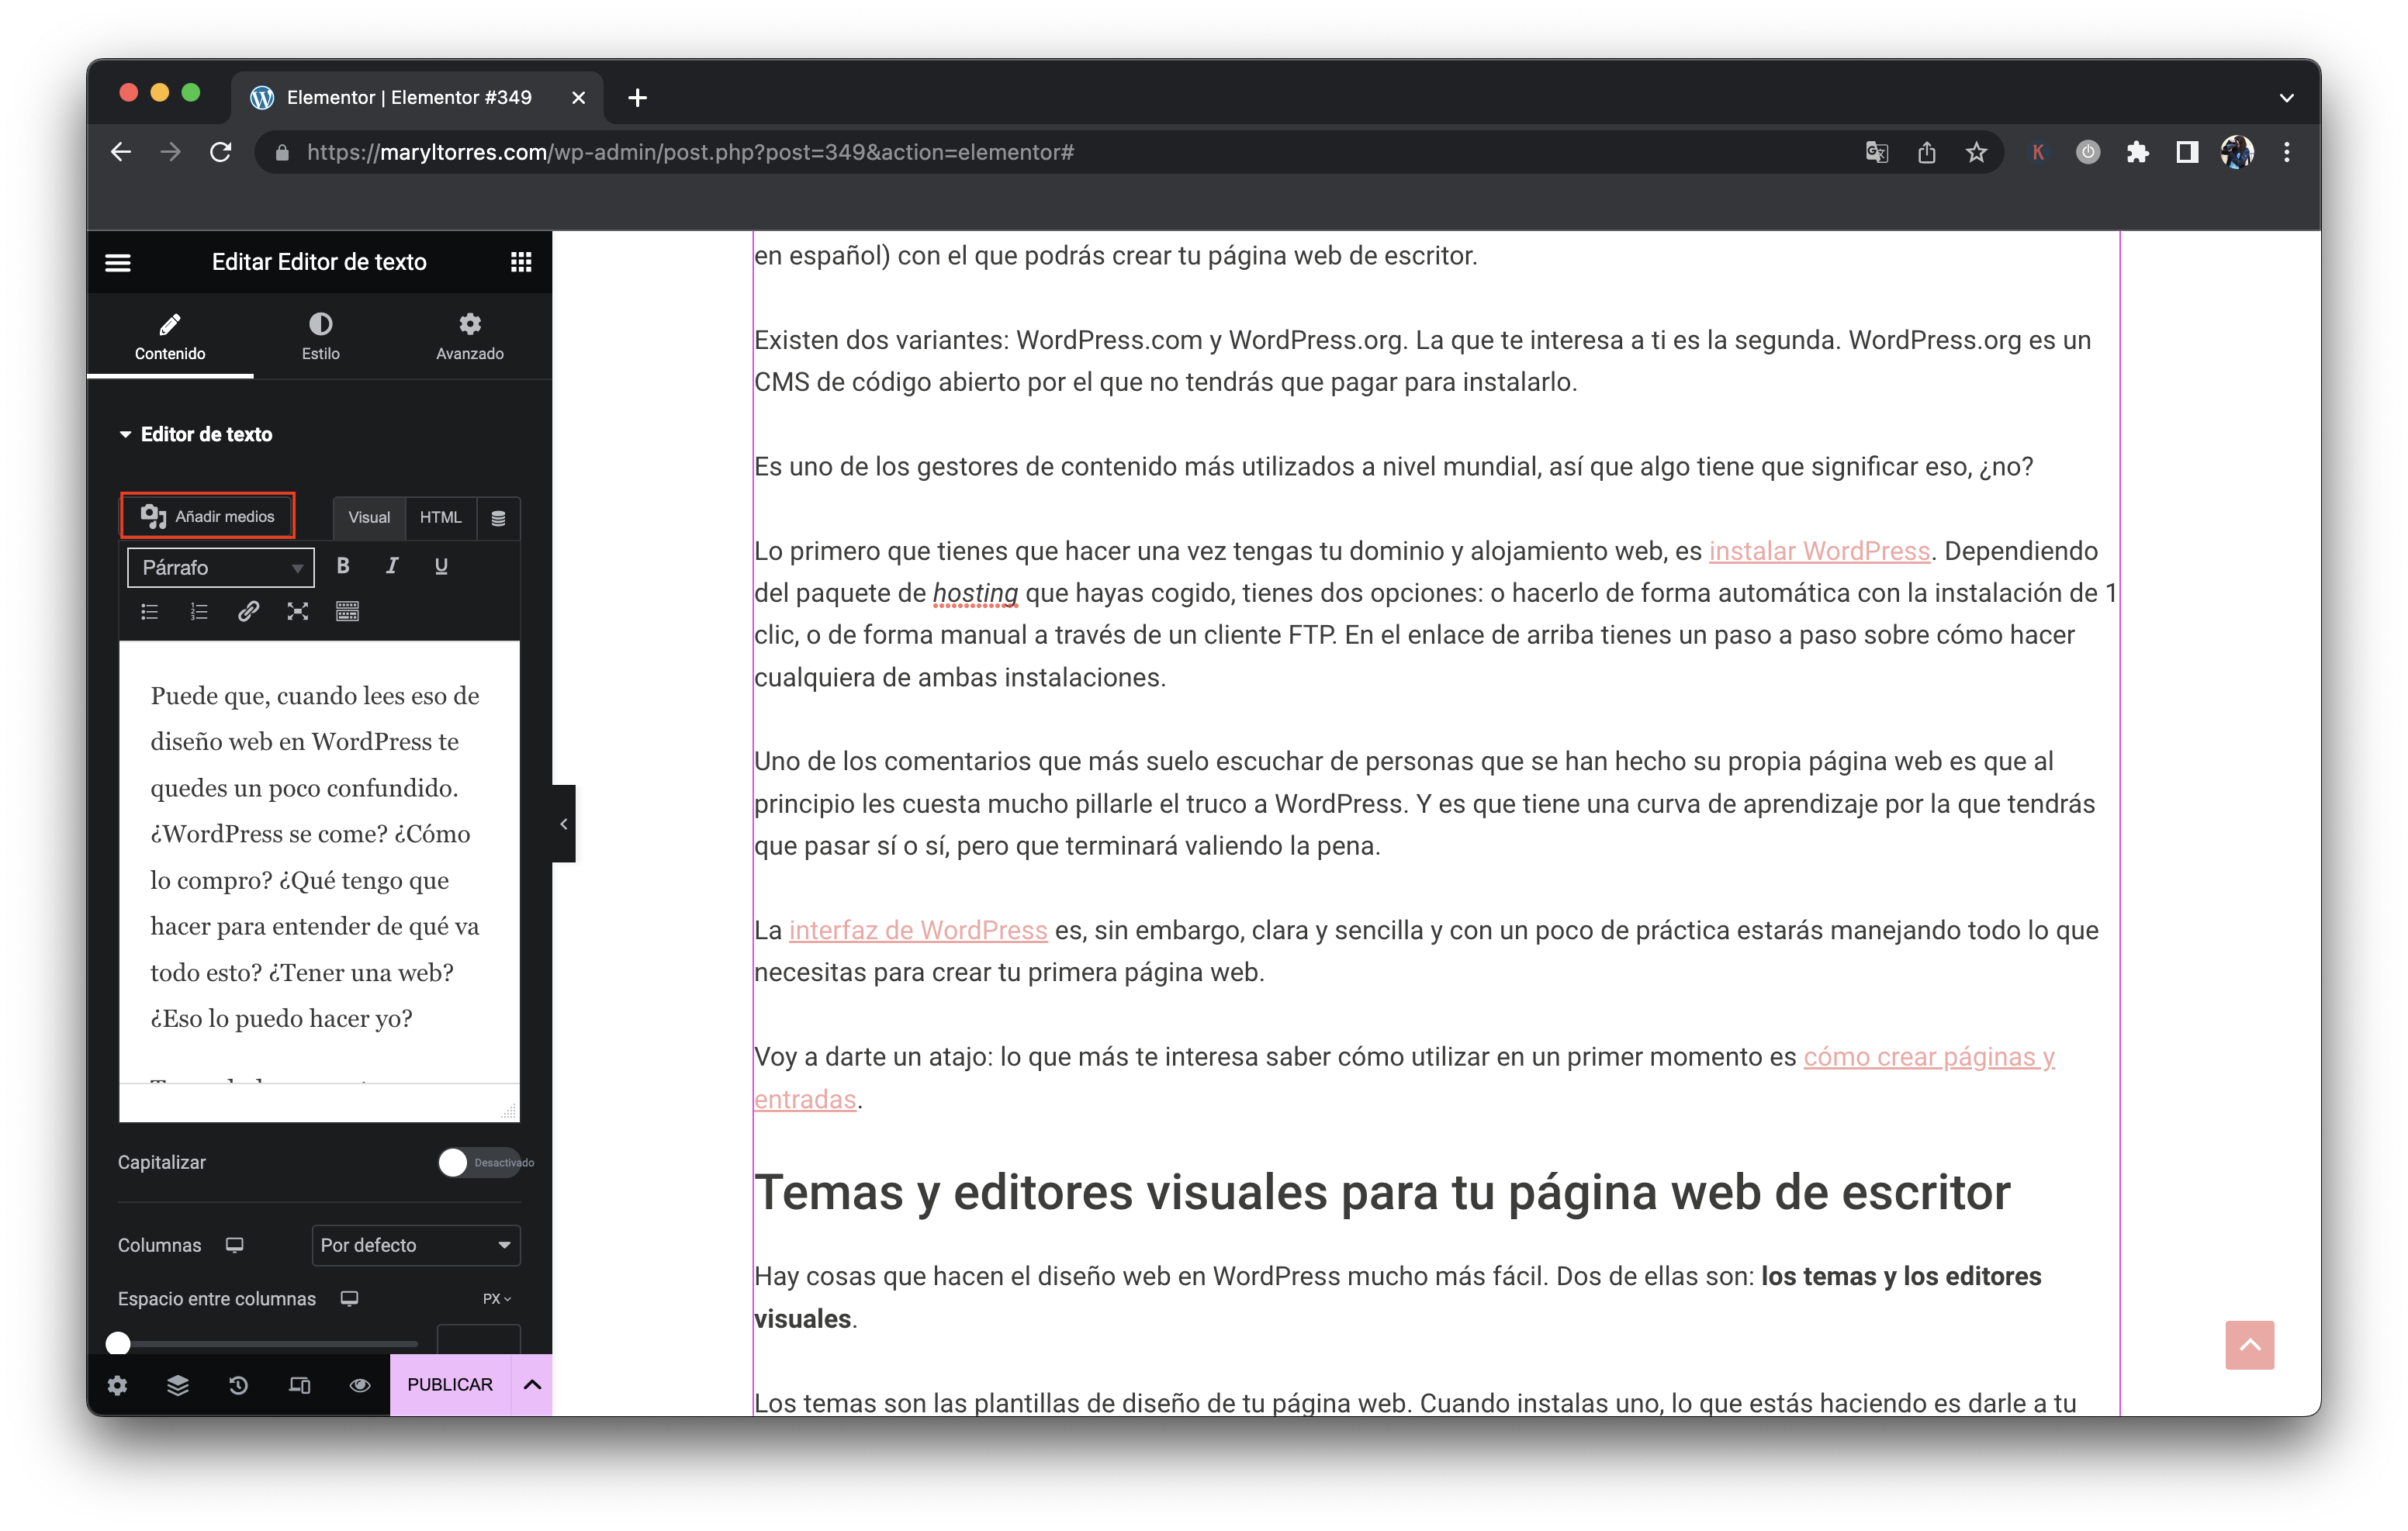Toggle bold formatting in the text editor
2408x1531 pixels.
tap(342, 566)
